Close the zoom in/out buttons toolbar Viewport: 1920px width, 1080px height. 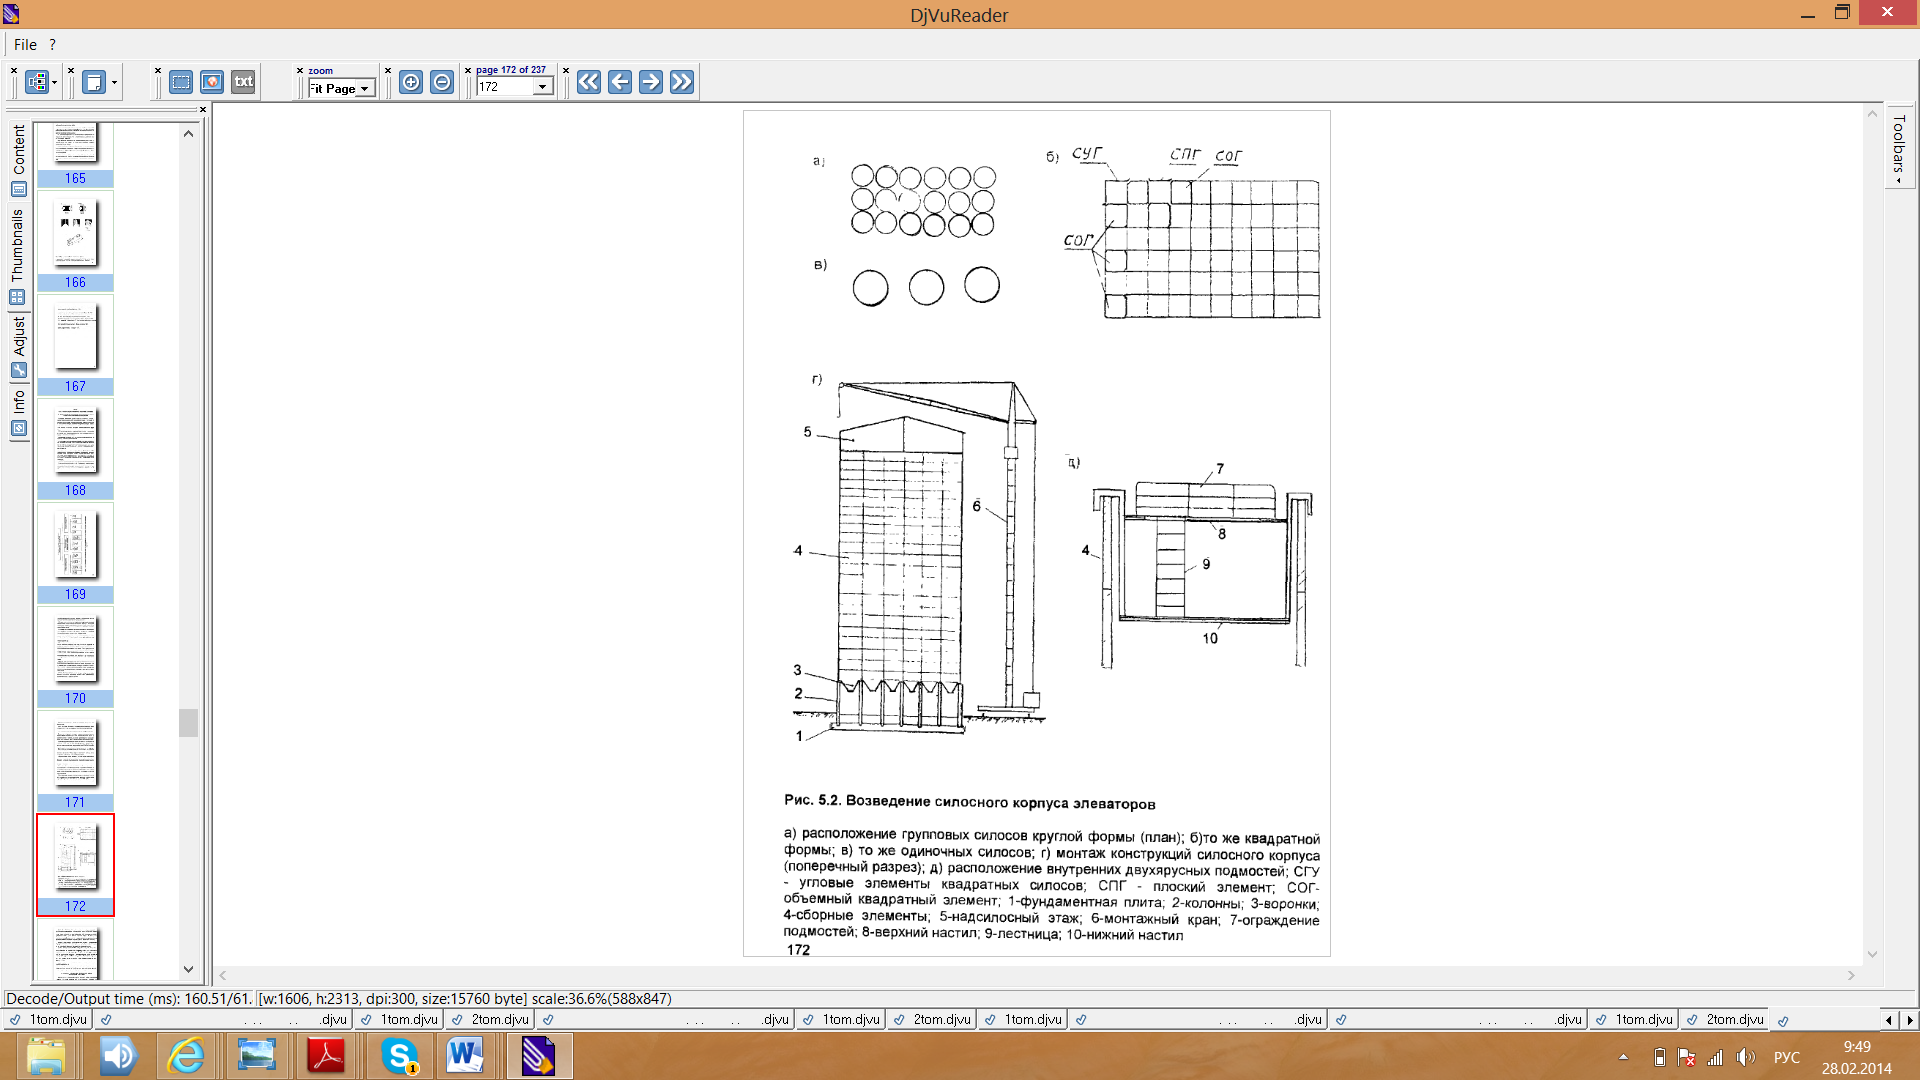coord(388,70)
